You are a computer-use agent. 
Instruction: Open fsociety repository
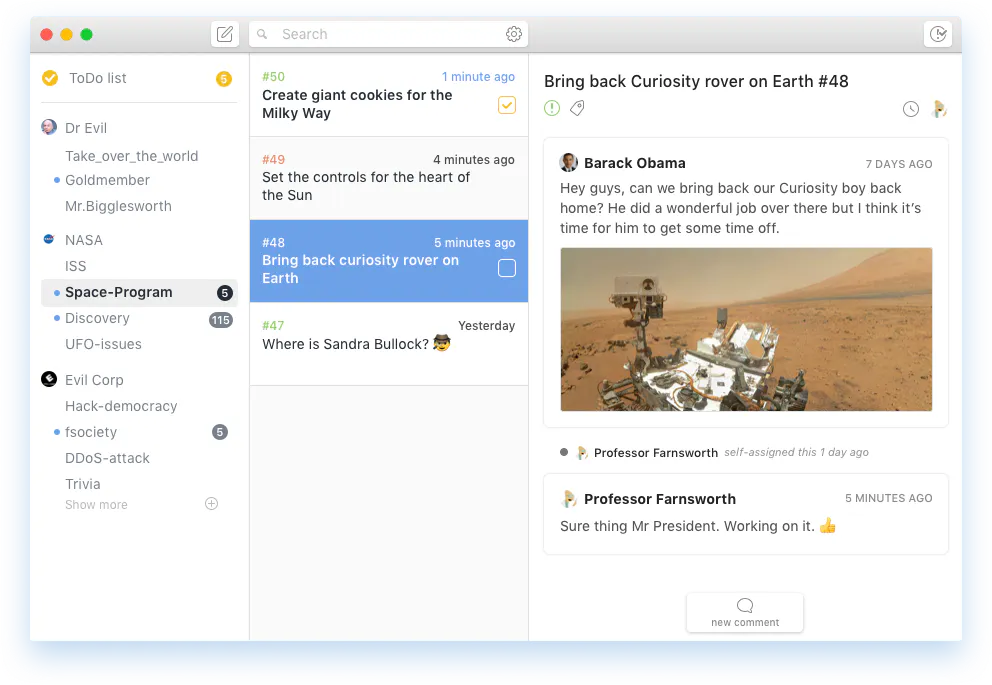(x=91, y=432)
